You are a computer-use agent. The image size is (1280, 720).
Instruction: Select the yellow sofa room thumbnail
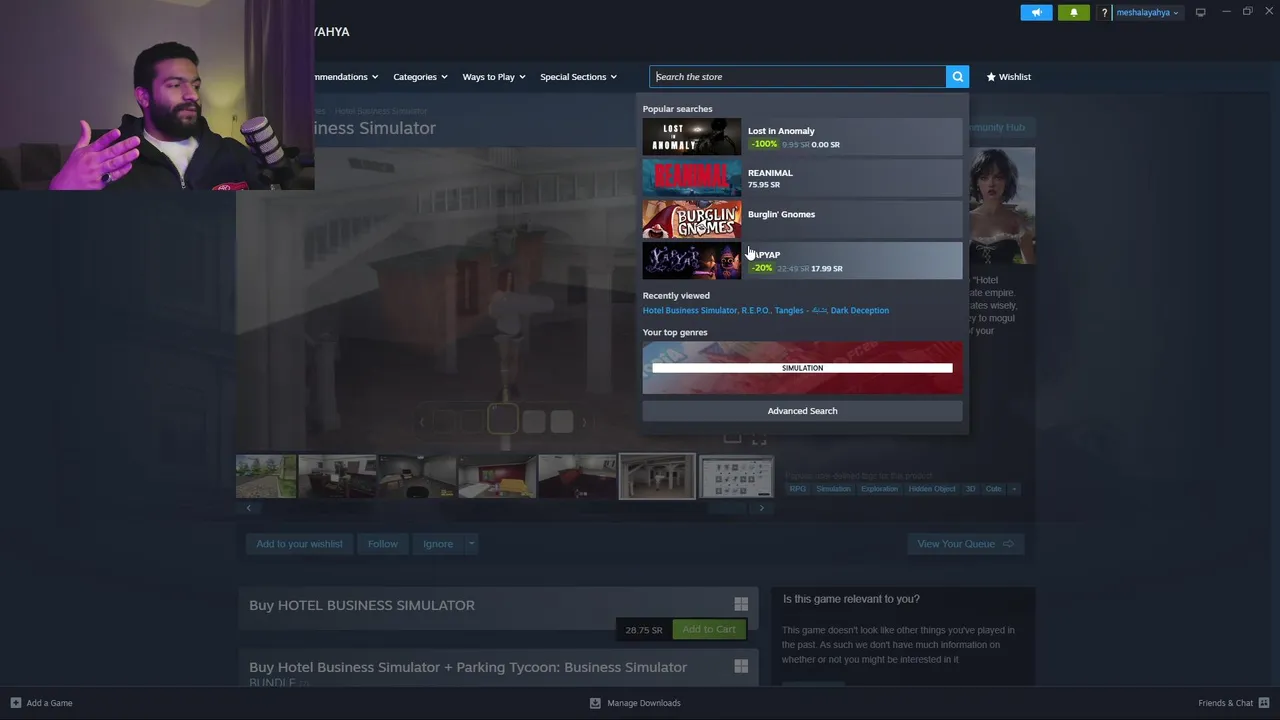(x=497, y=477)
